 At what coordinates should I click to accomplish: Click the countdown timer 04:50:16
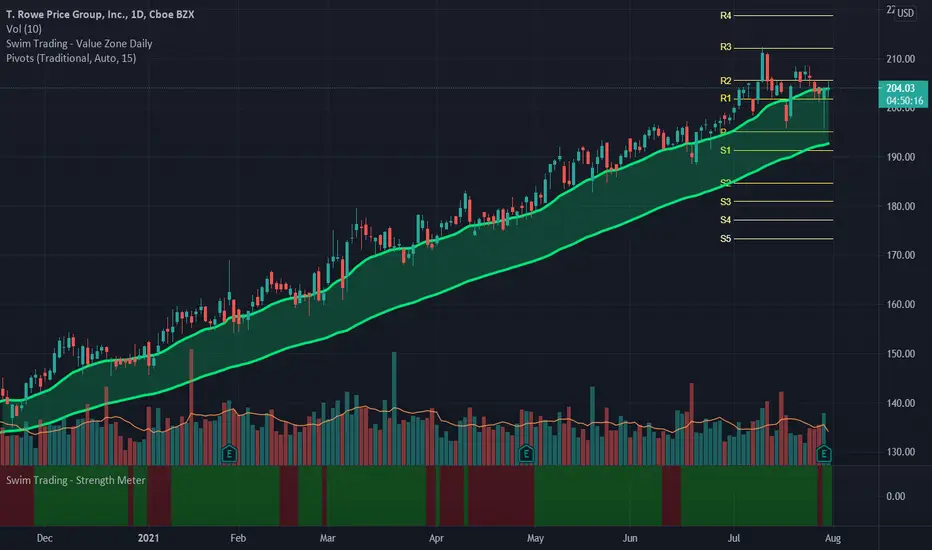point(905,100)
